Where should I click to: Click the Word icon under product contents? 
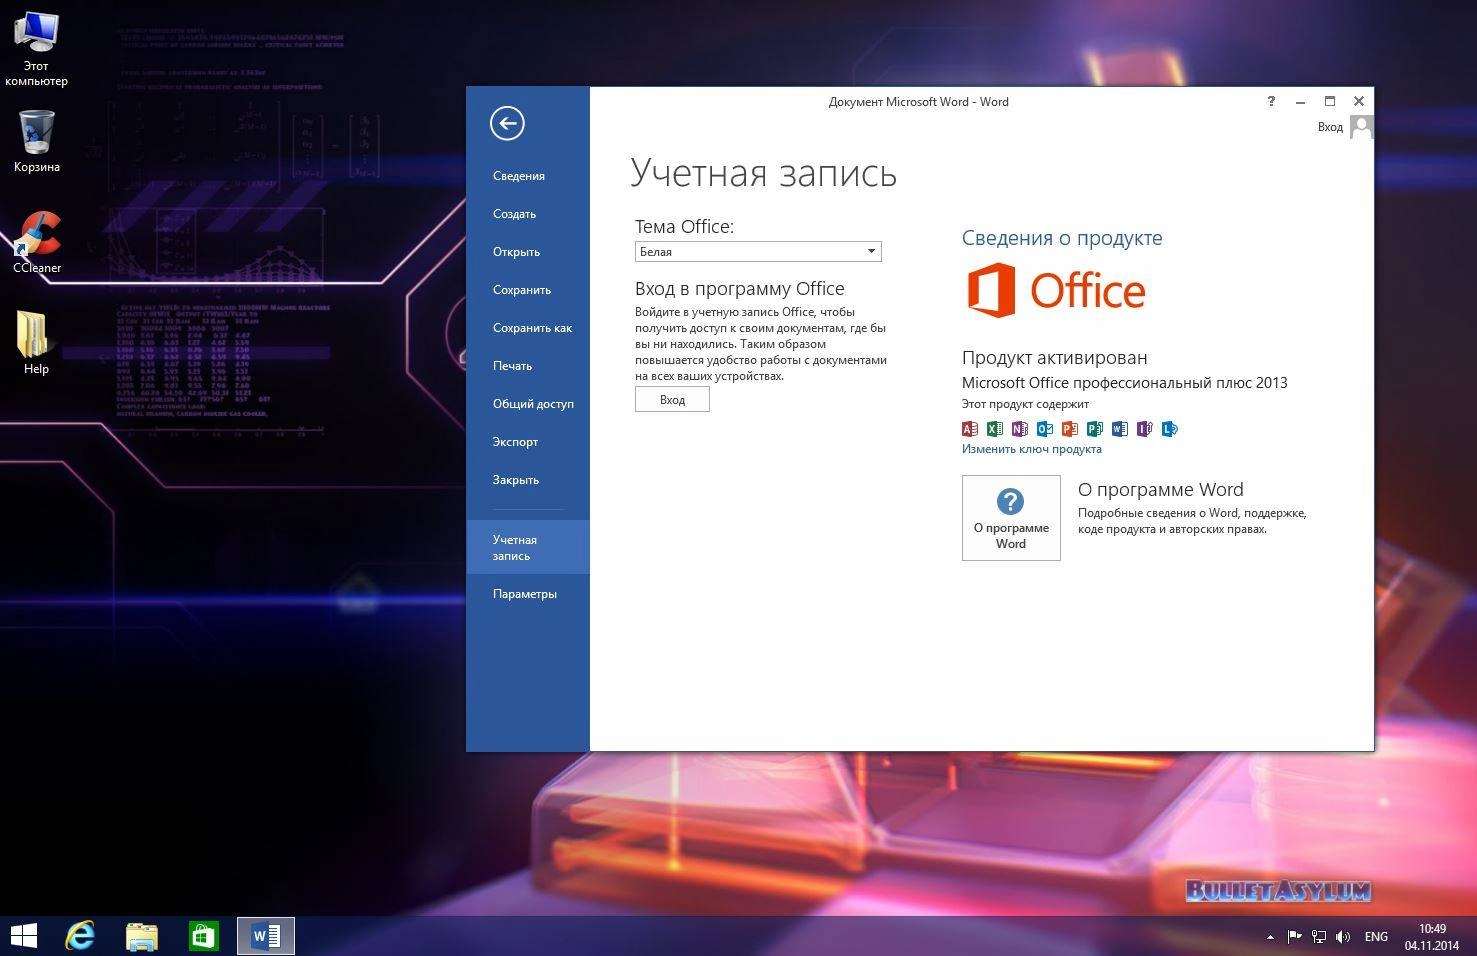(x=1120, y=429)
